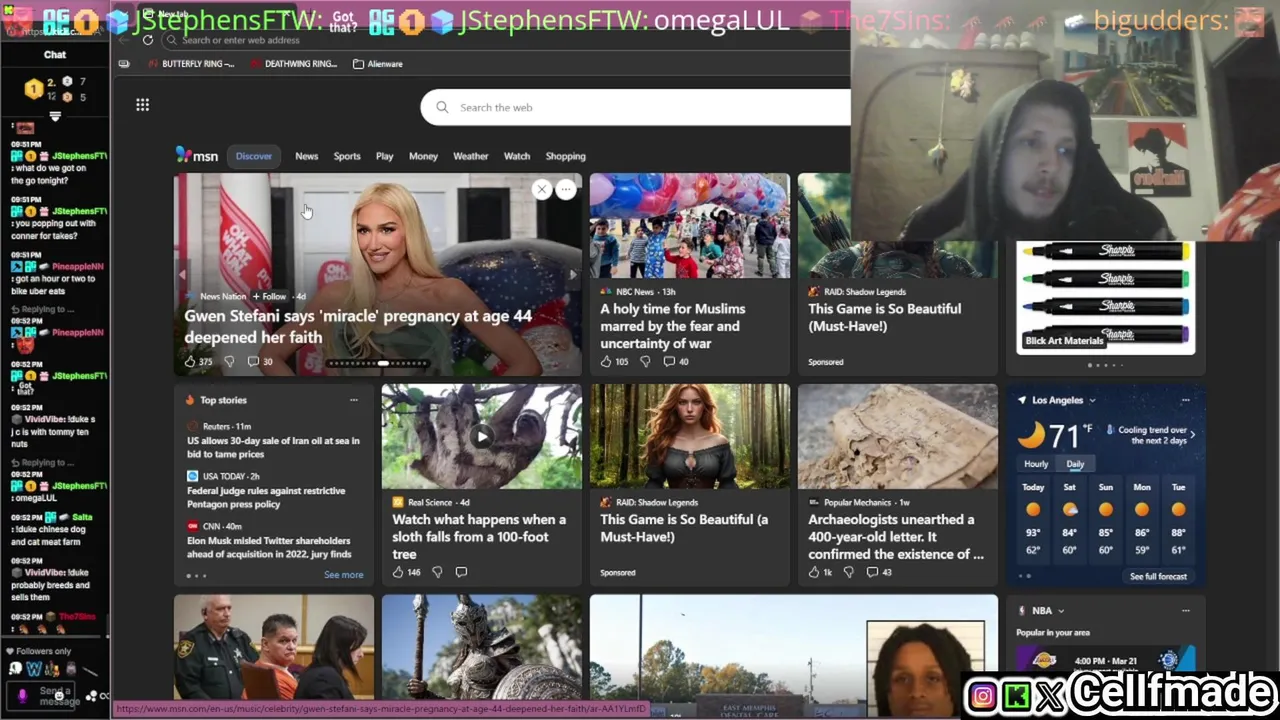Open the Weather tab
The height and width of the screenshot is (720, 1280).
pyautogui.click(x=470, y=156)
